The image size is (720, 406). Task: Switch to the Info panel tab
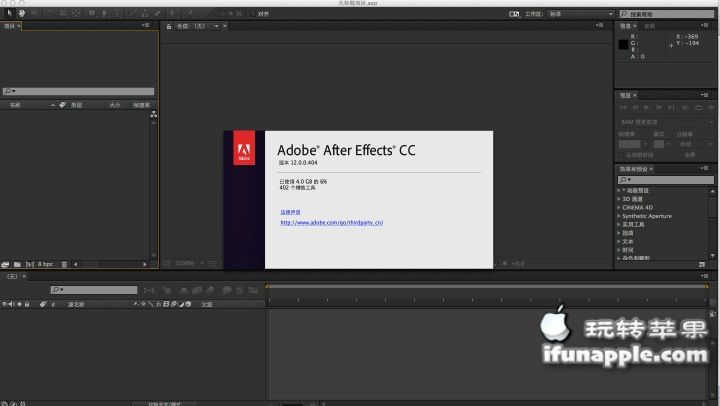625,26
